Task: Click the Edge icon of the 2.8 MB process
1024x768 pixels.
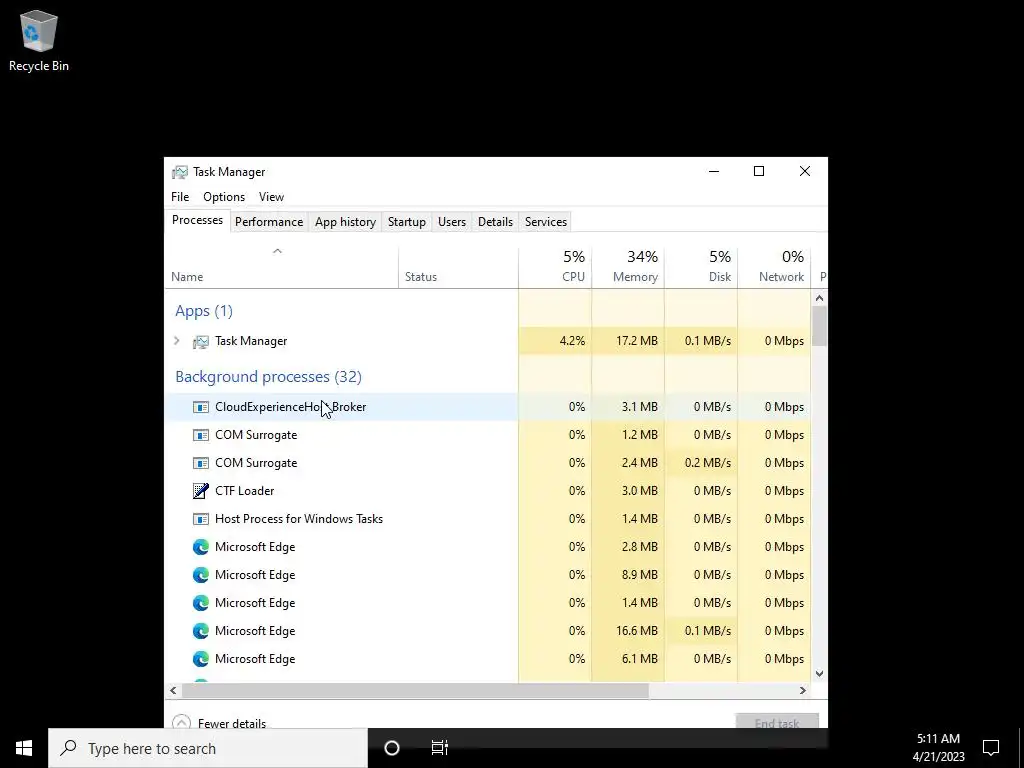Action: point(200,547)
